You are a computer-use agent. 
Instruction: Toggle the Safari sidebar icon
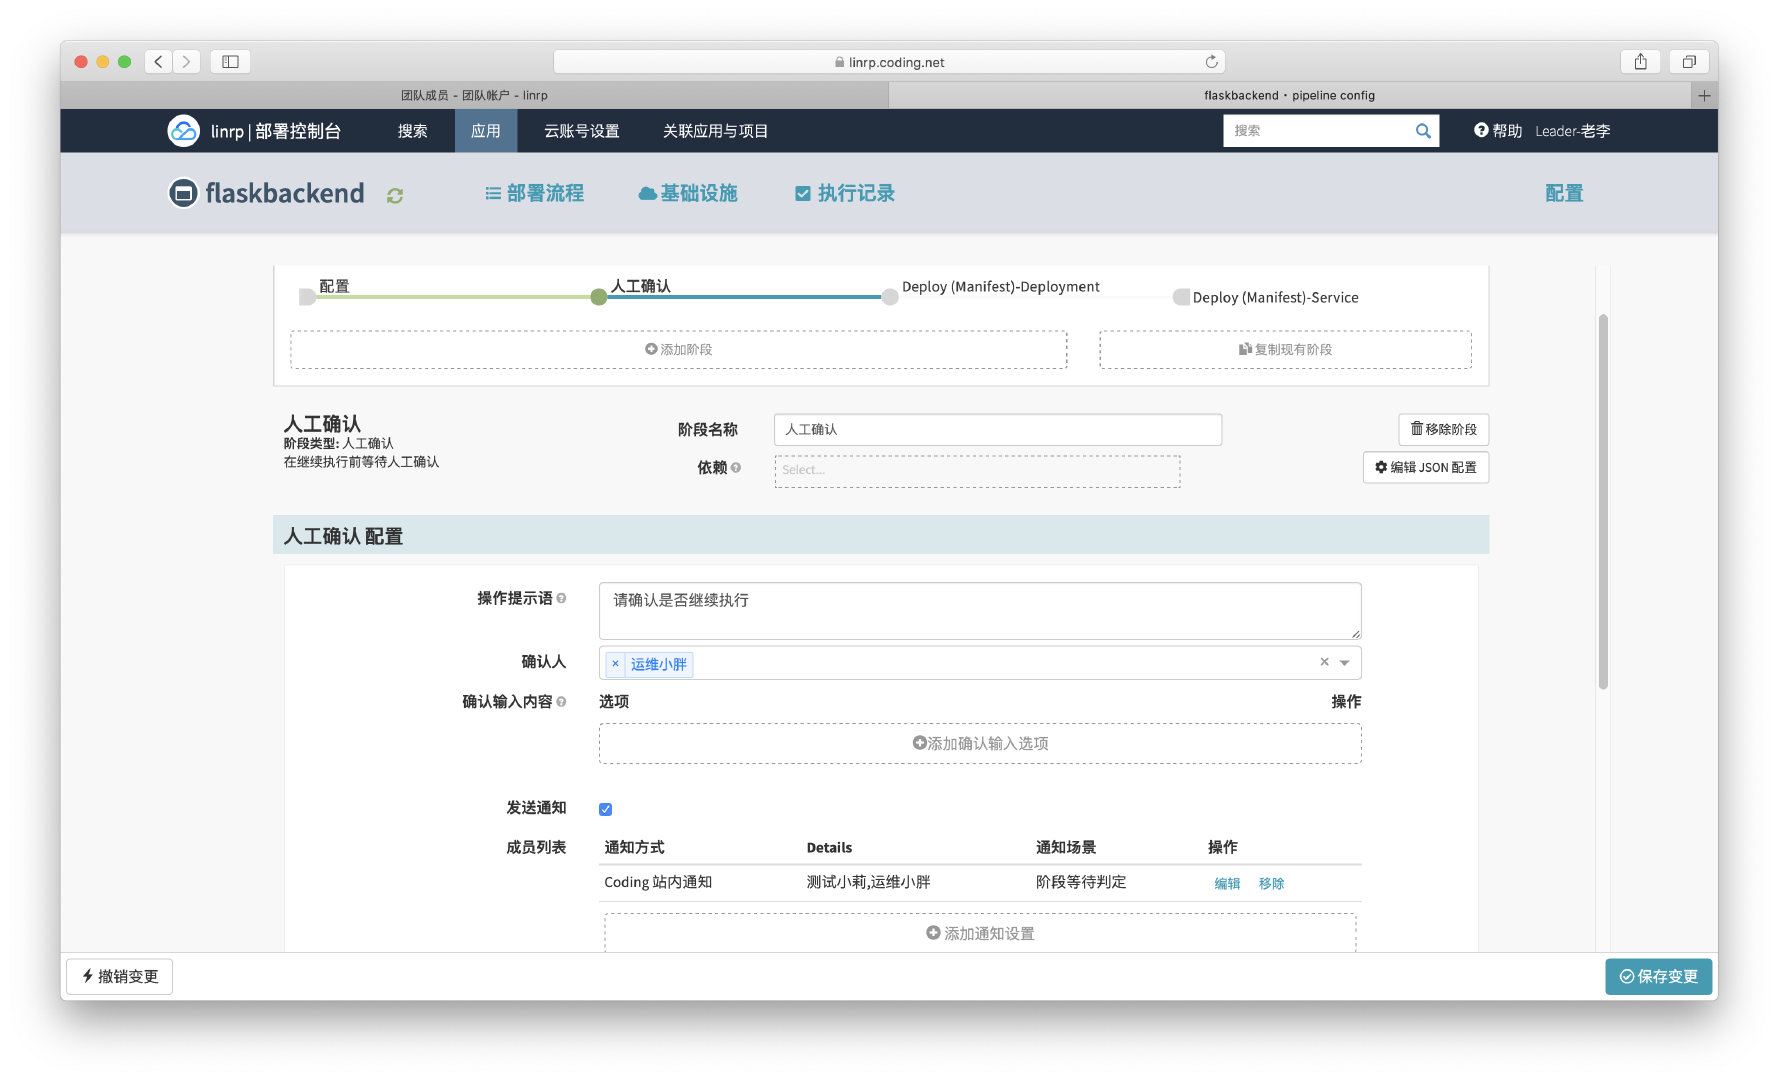(x=230, y=62)
